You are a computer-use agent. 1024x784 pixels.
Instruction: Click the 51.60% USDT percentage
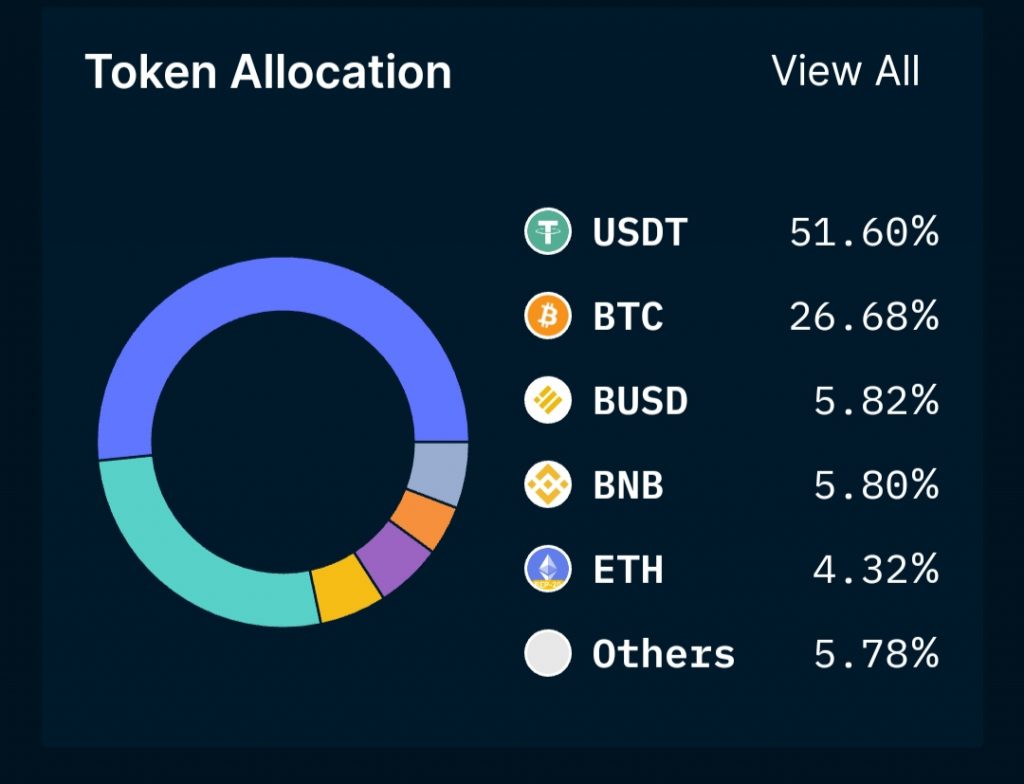(x=864, y=233)
